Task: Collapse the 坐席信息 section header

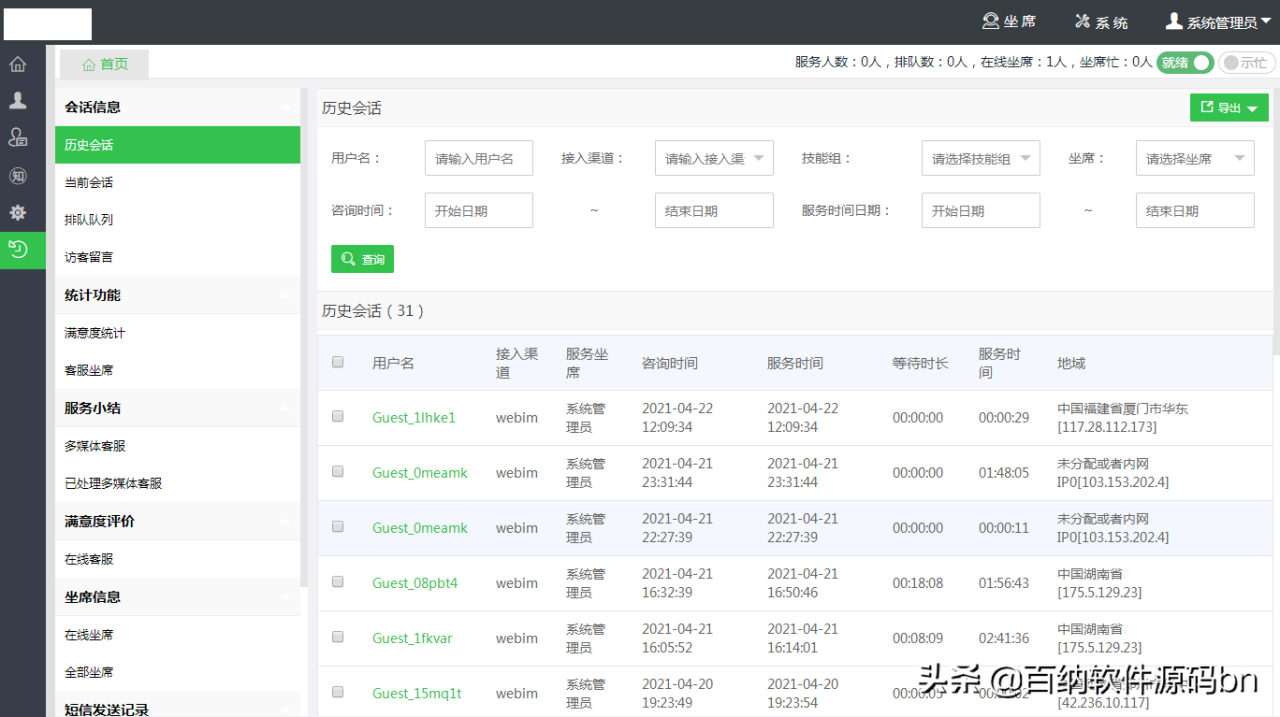Action: pos(178,597)
